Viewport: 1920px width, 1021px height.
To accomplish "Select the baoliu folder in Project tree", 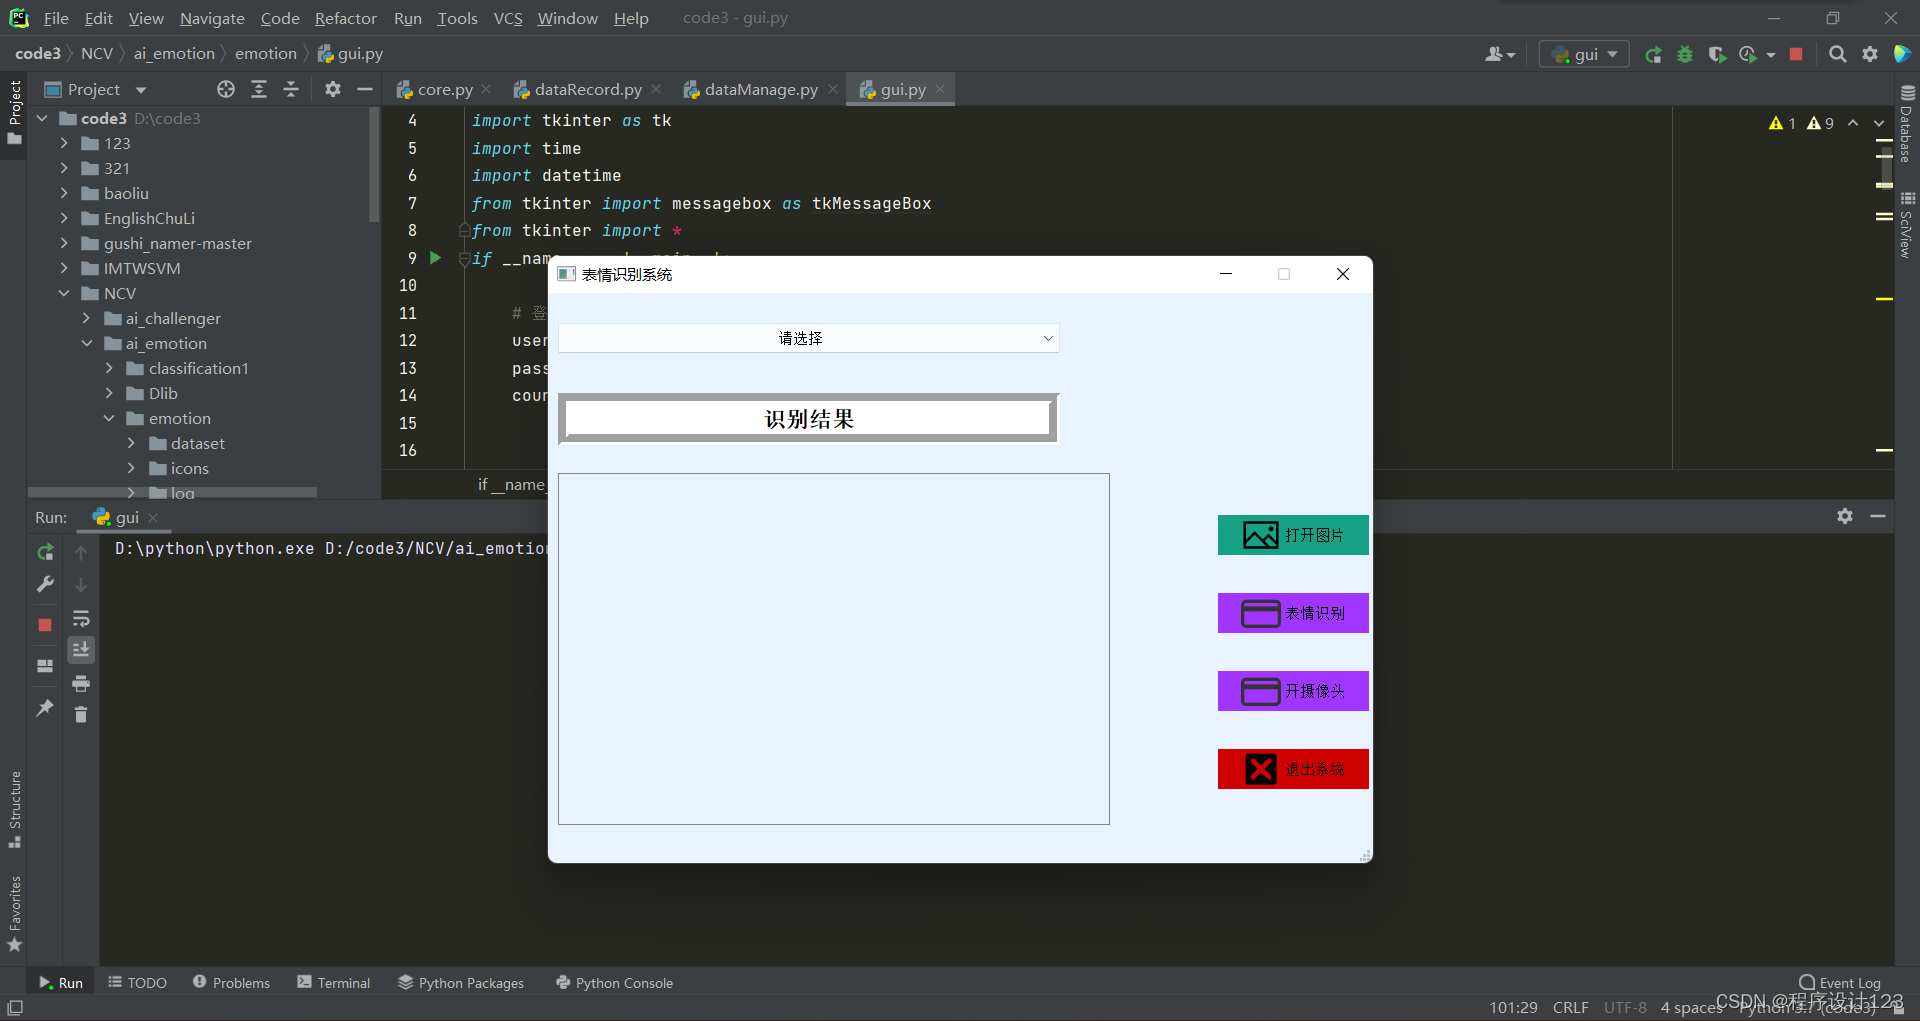I will tap(126, 193).
